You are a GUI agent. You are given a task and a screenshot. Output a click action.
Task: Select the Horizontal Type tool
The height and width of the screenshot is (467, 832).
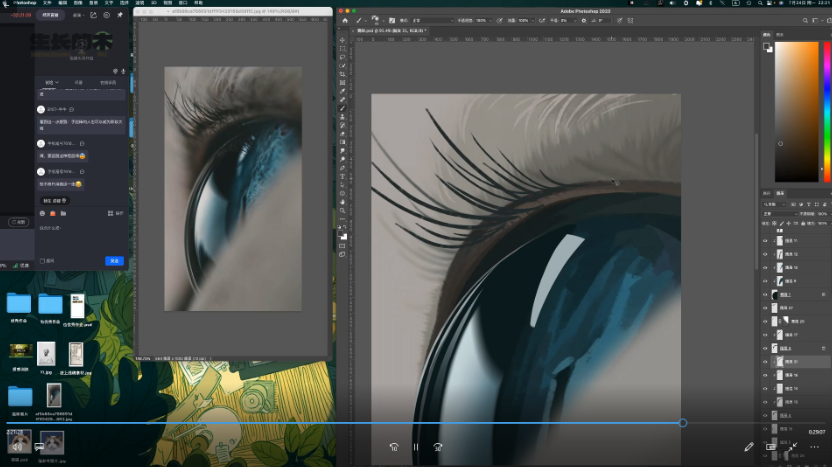[342, 176]
